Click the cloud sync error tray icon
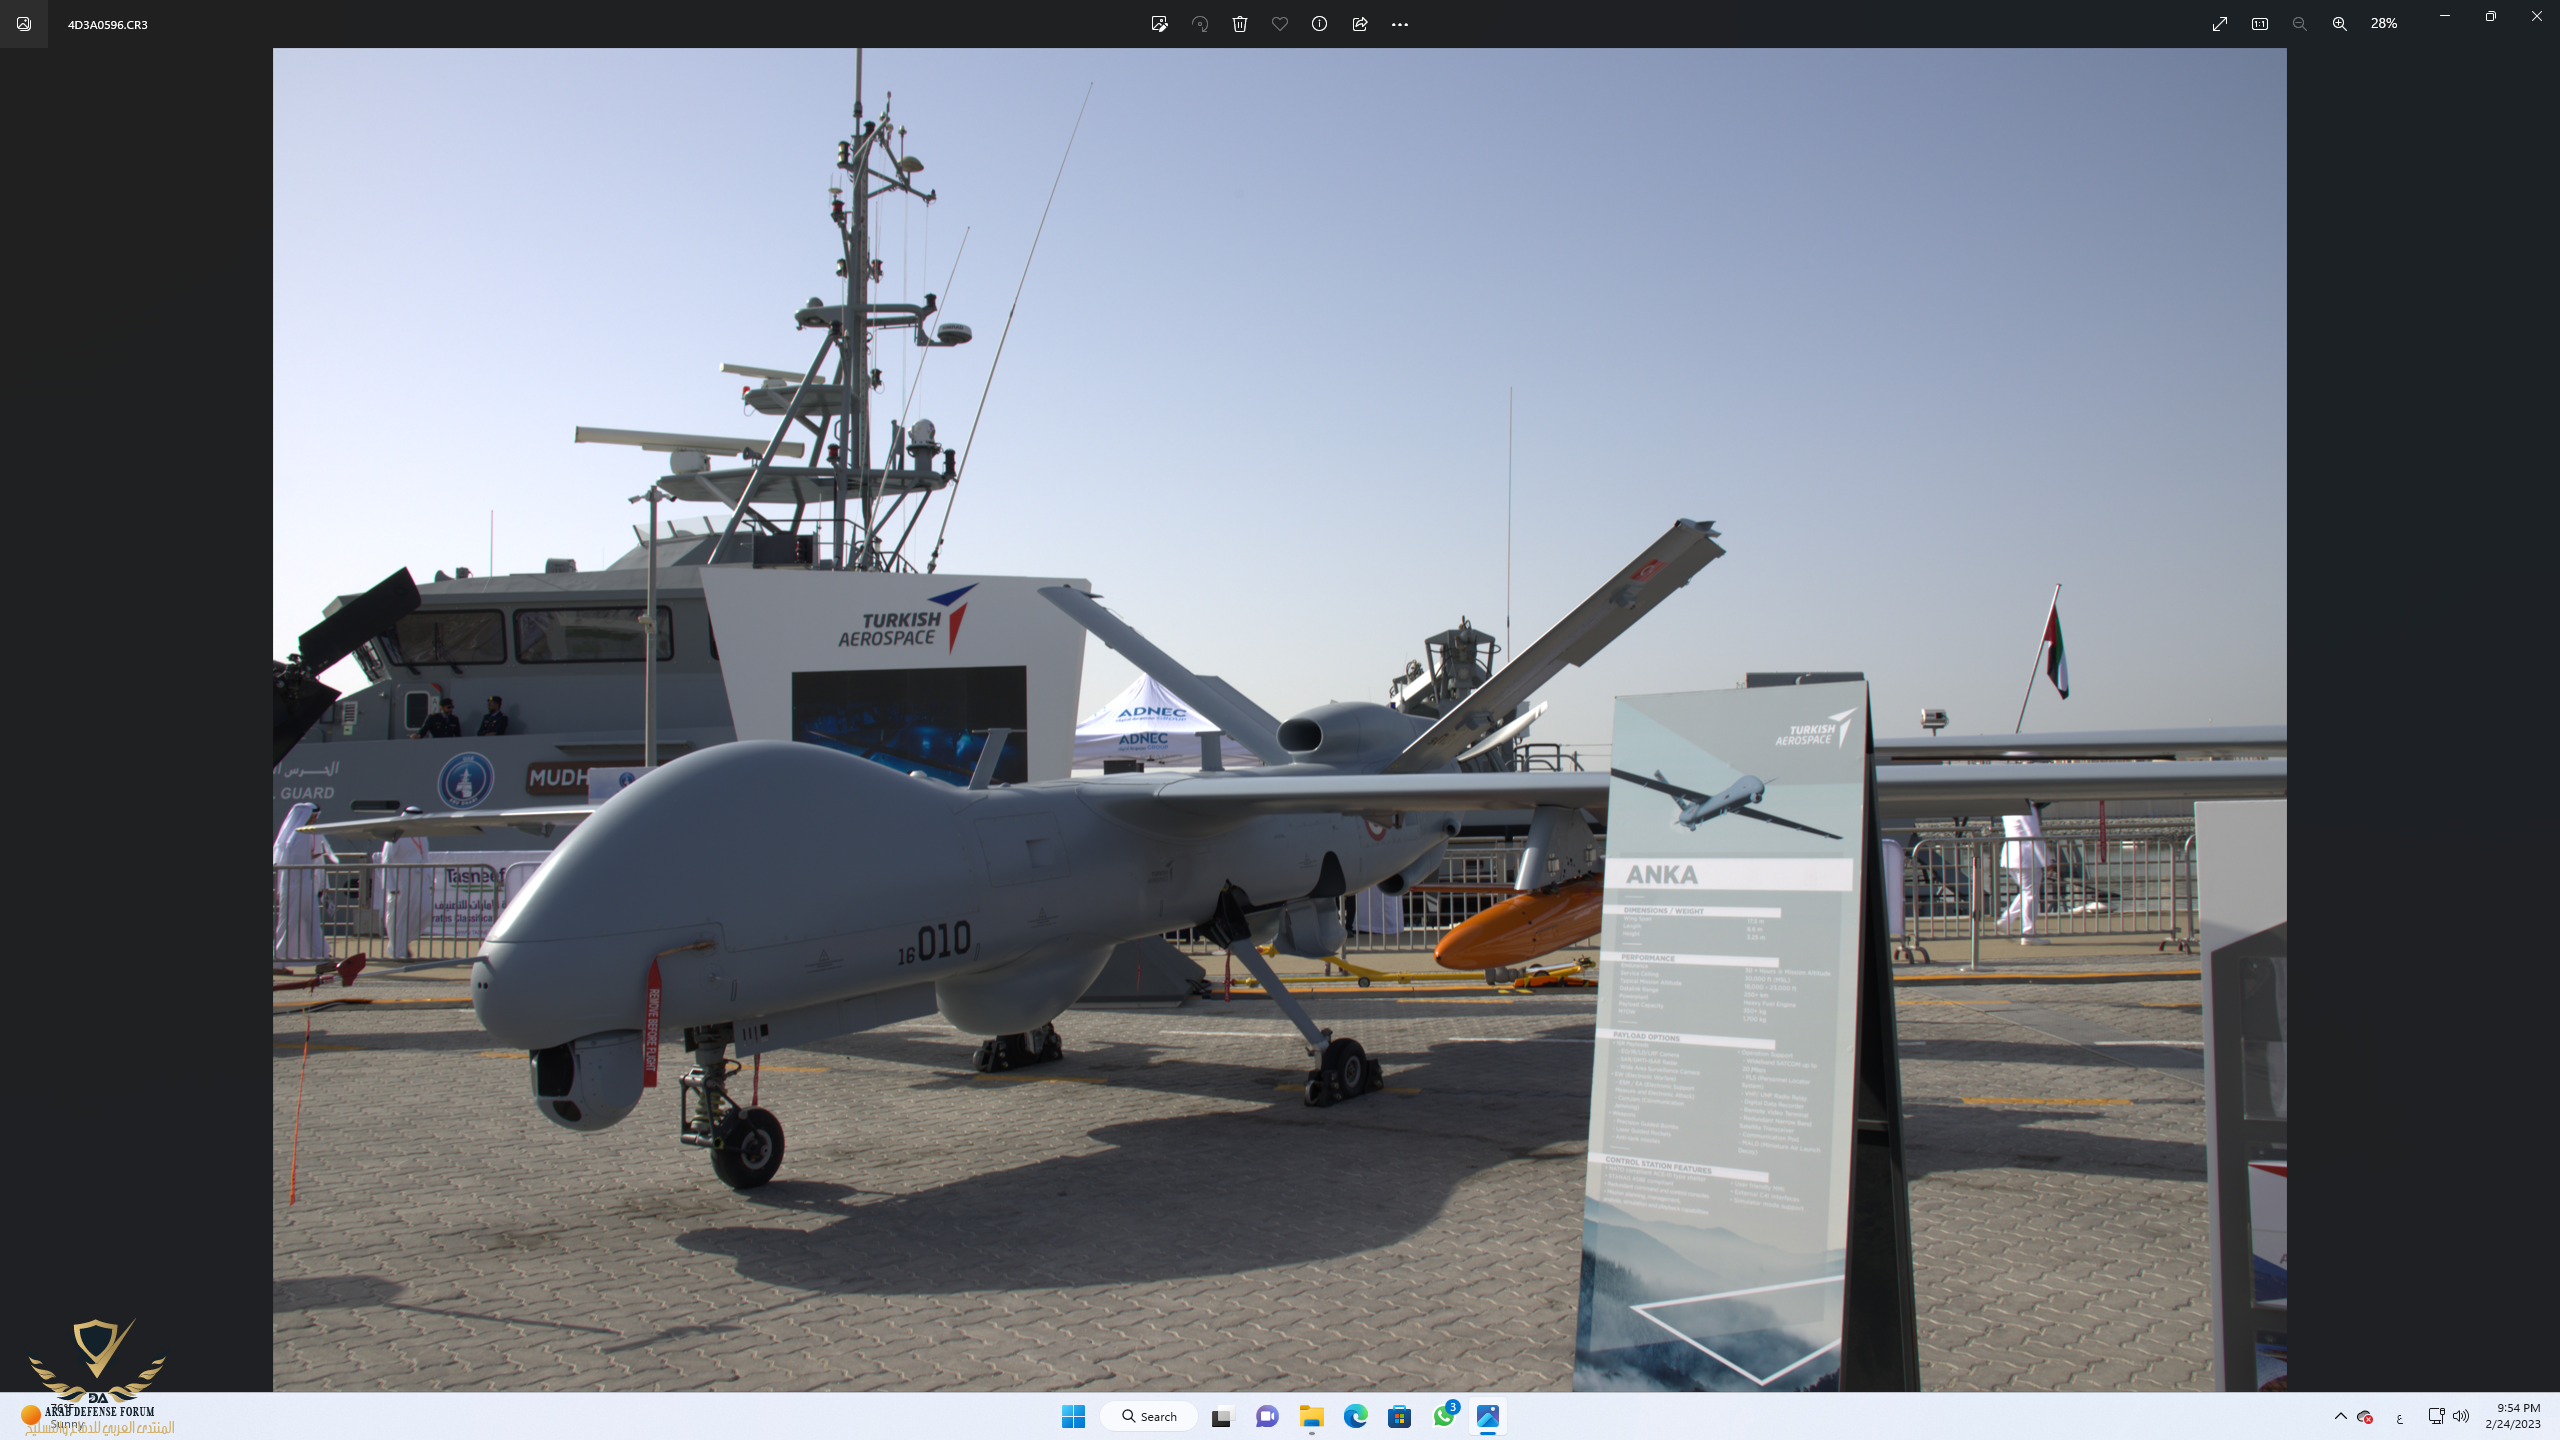The height and width of the screenshot is (1440, 2560). [2365, 1416]
